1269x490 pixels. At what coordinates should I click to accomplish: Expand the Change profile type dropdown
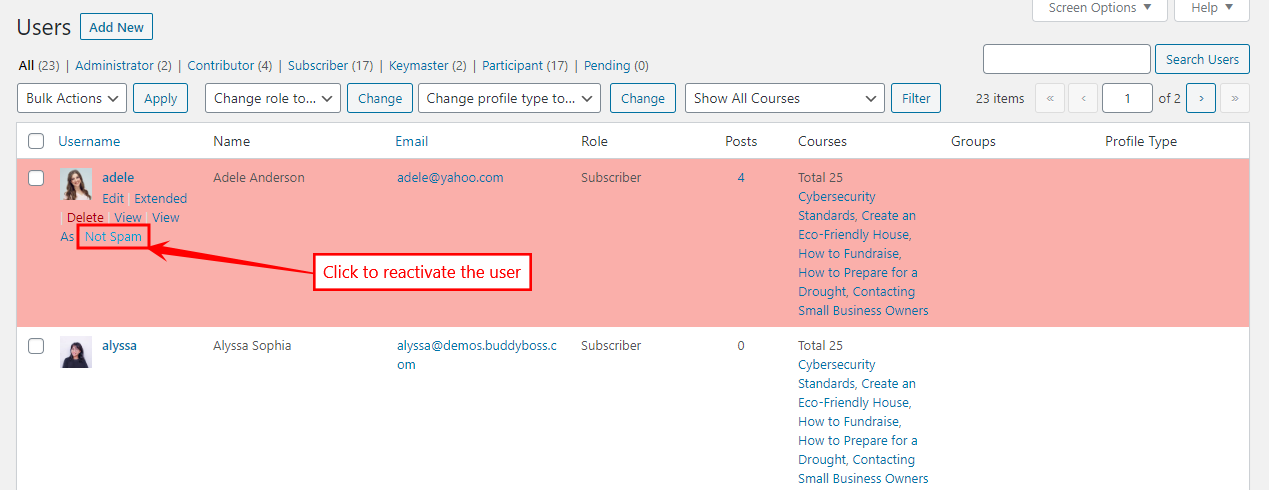click(x=509, y=98)
